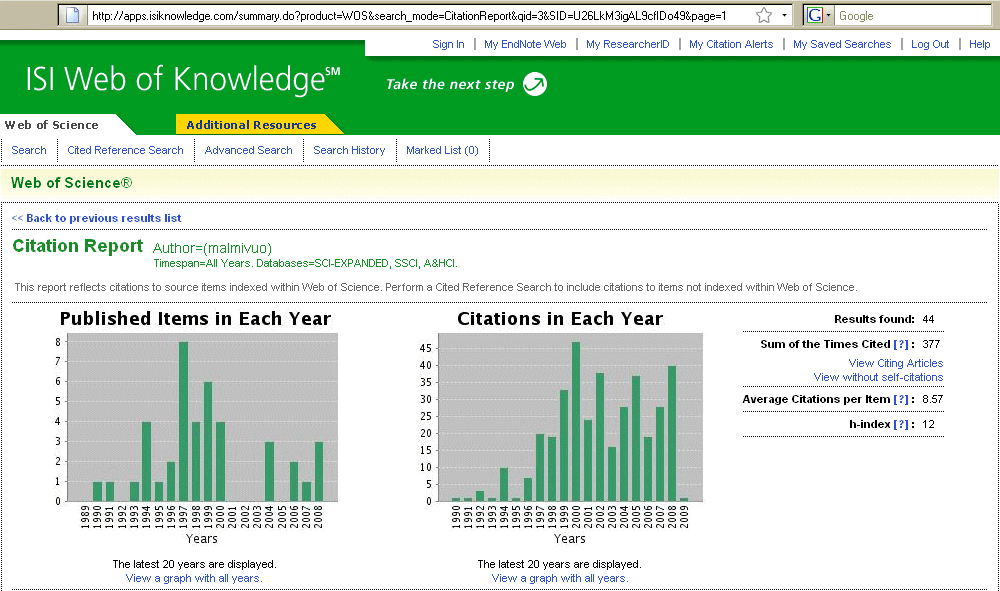Open the View Citing Articles link
The width and height of the screenshot is (1000, 591).
[x=895, y=363]
